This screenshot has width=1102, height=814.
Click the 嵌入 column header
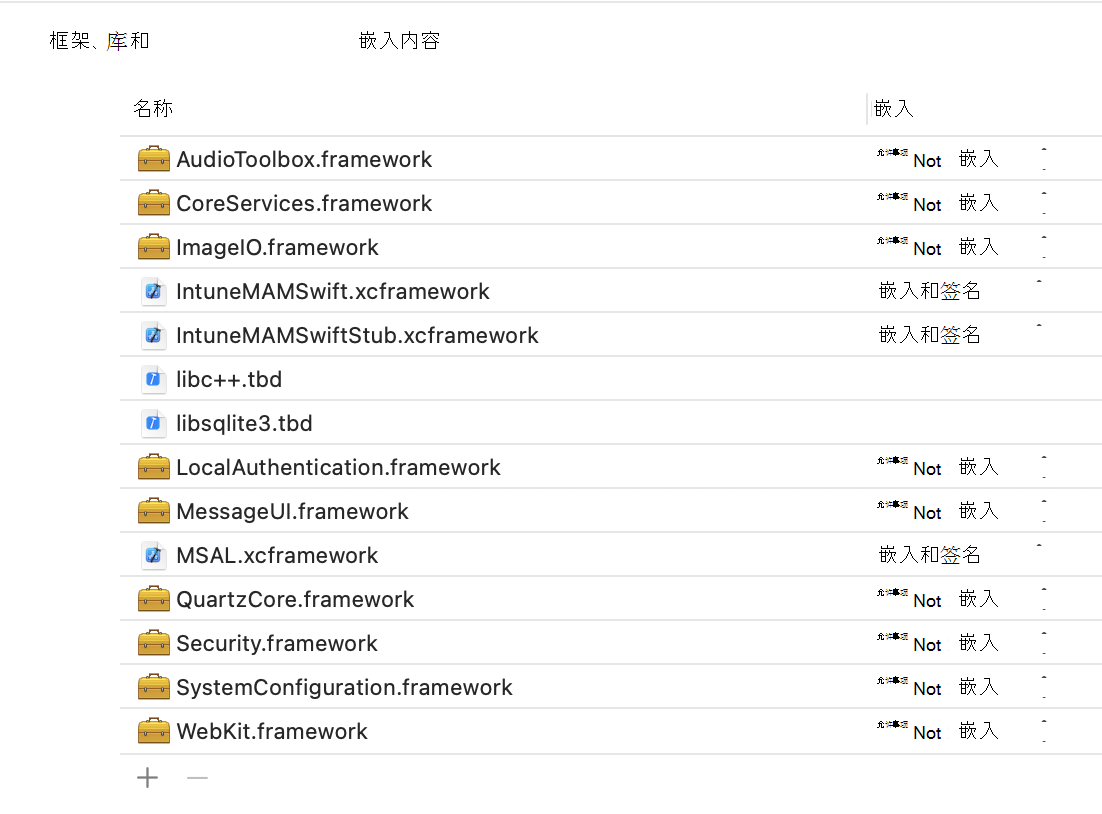coord(894,108)
